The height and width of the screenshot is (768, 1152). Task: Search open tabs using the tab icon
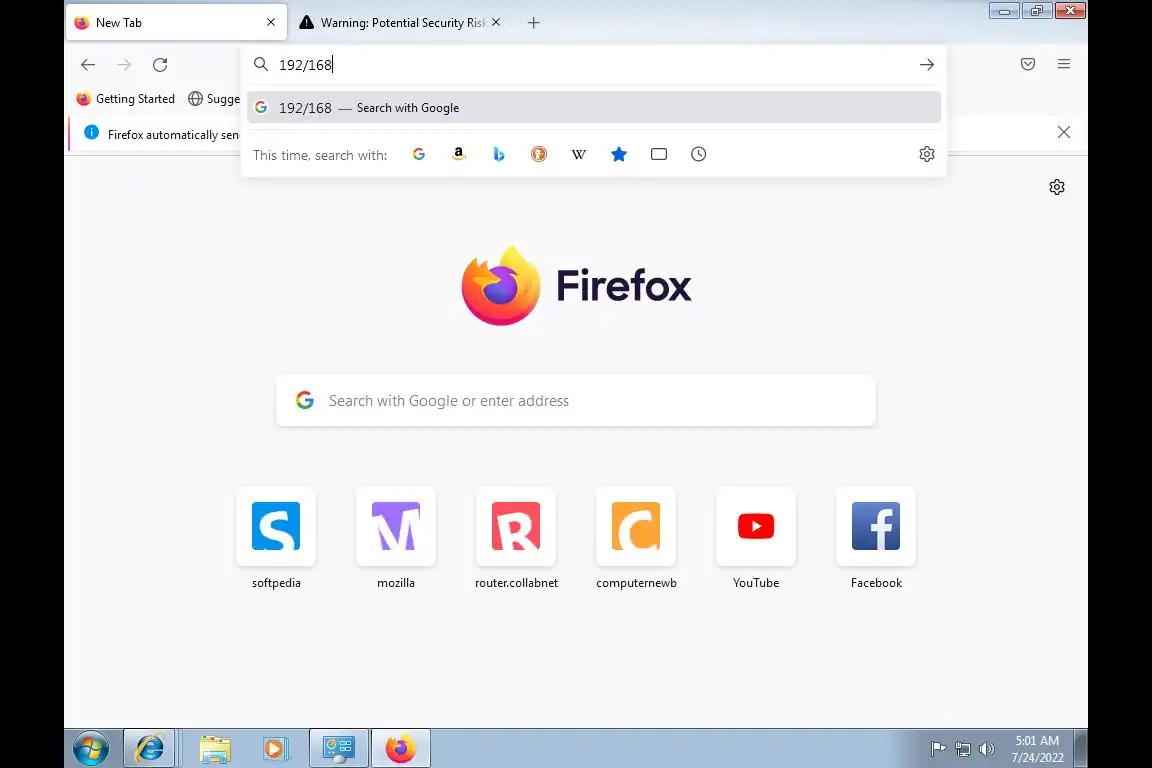pyautogui.click(x=659, y=154)
